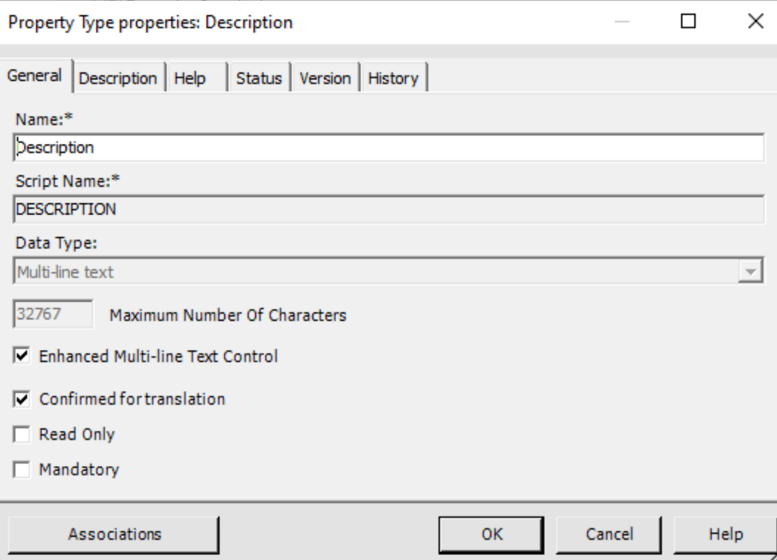Select the Help tab
Image resolution: width=777 pixels, height=560 pixels.
[190, 78]
